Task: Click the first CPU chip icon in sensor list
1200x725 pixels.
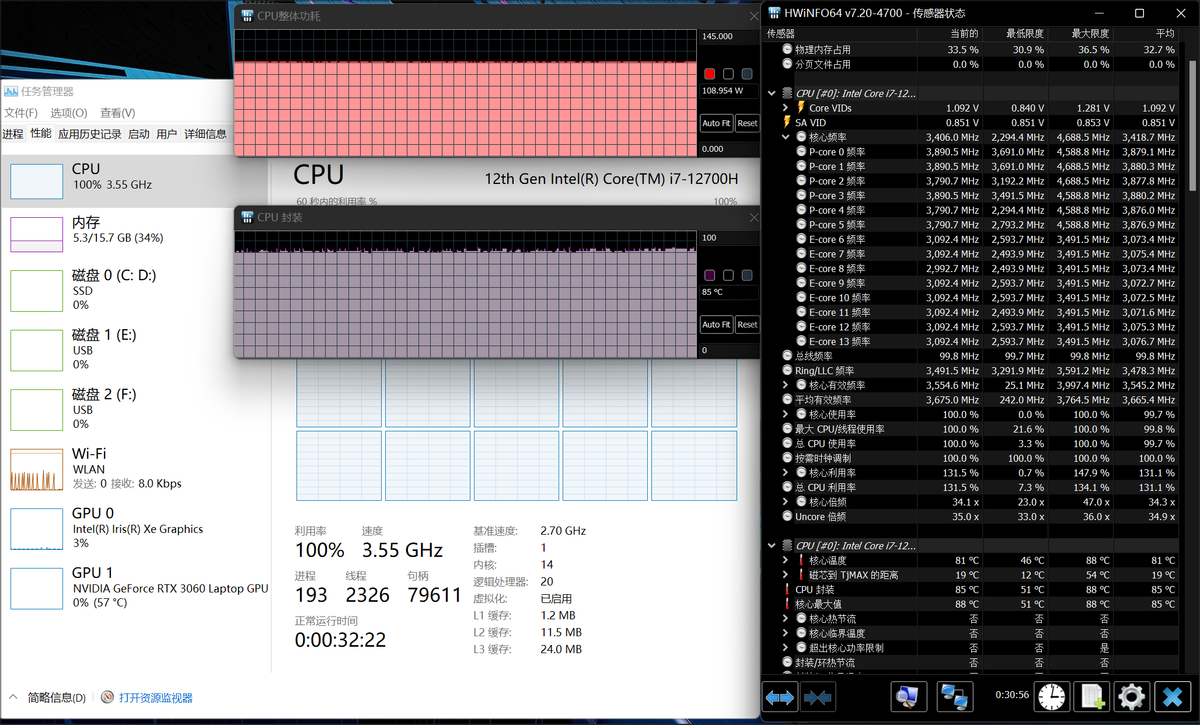Action: pos(787,93)
